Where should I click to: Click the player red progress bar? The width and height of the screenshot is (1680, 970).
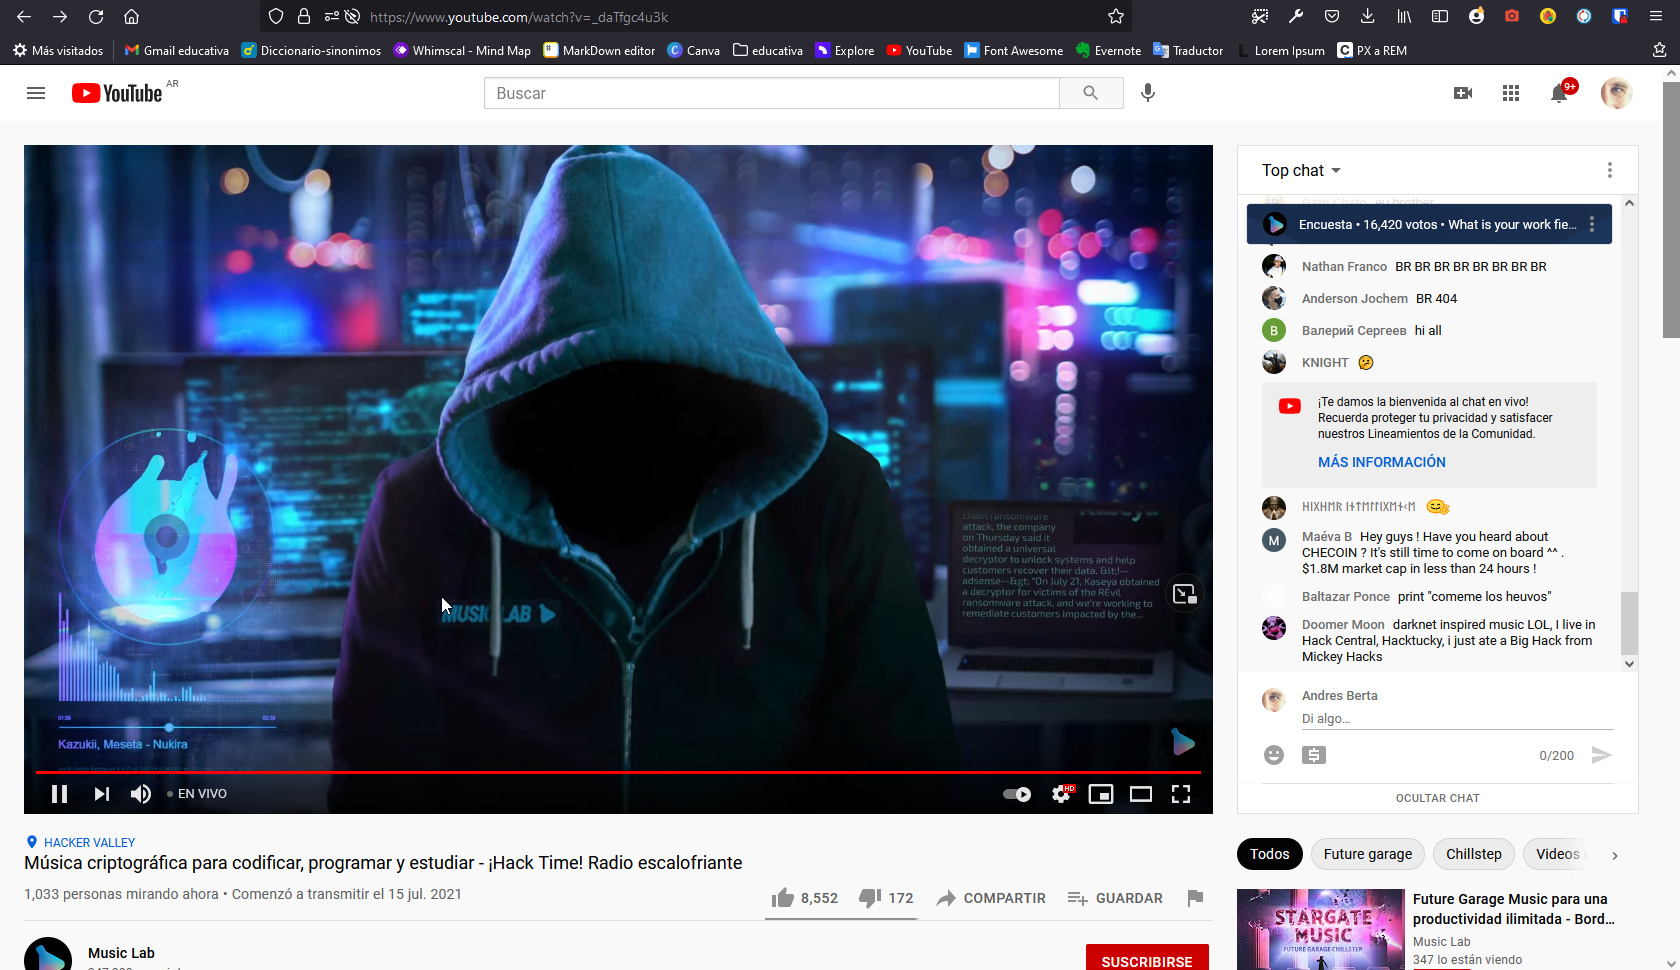pyautogui.click(x=618, y=772)
